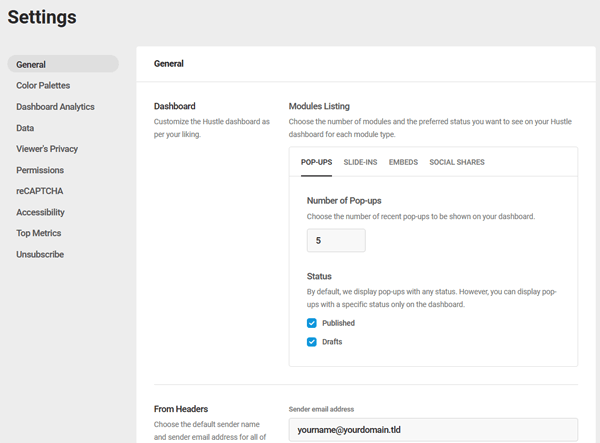This screenshot has width=600, height=443.
Task: Go to Dashboard Analytics section
Action: (x=55, y=107)
